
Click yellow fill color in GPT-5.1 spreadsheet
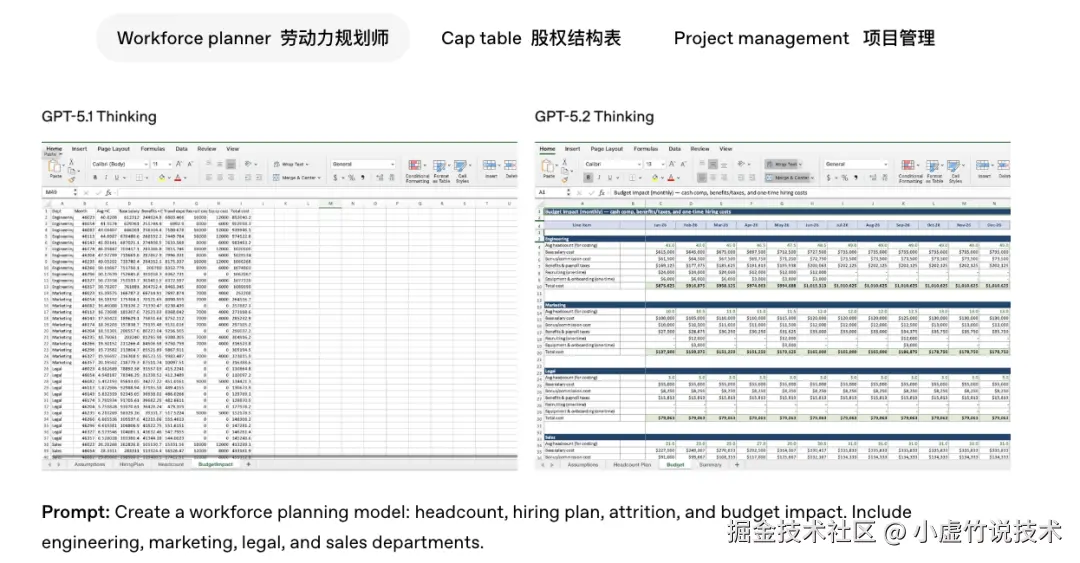pos(161,178)
